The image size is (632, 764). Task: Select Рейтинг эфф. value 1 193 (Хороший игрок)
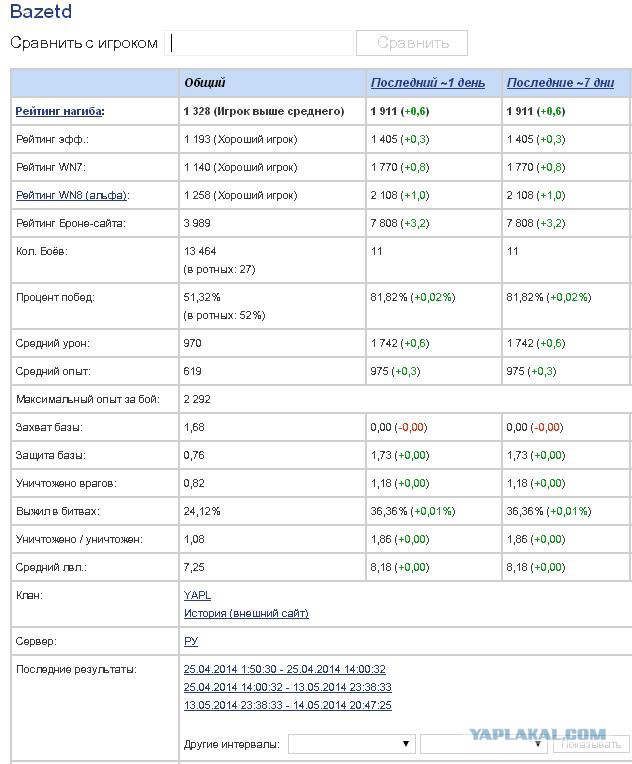pos(240,139)
